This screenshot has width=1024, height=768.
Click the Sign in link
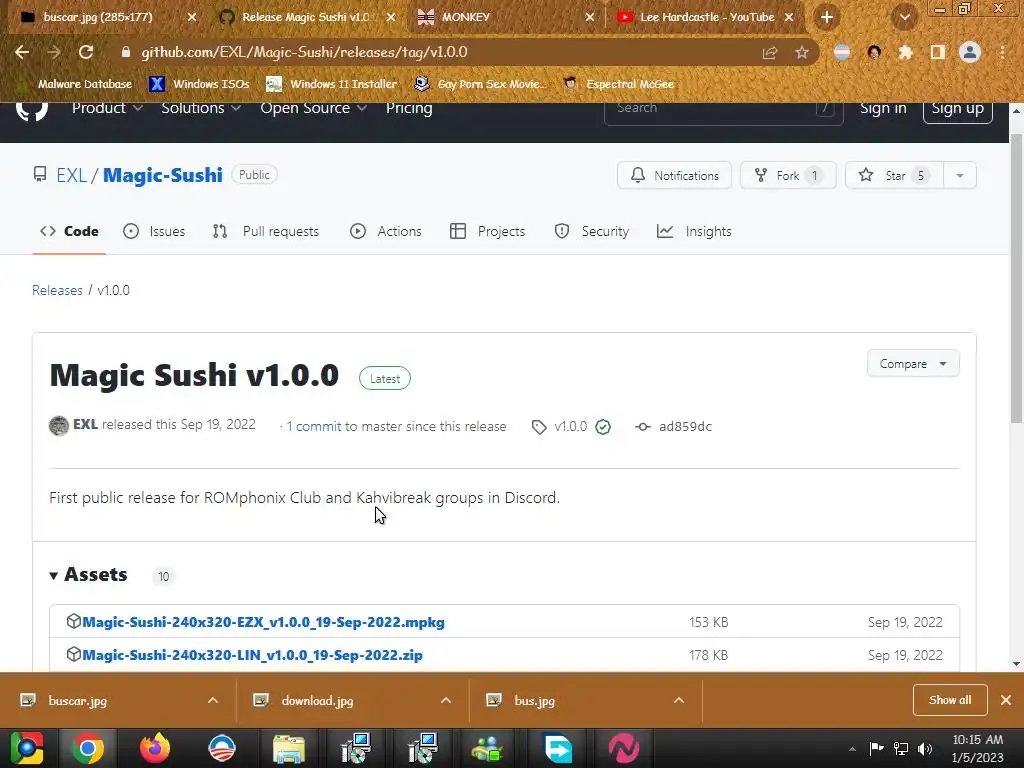coord(883,108)
